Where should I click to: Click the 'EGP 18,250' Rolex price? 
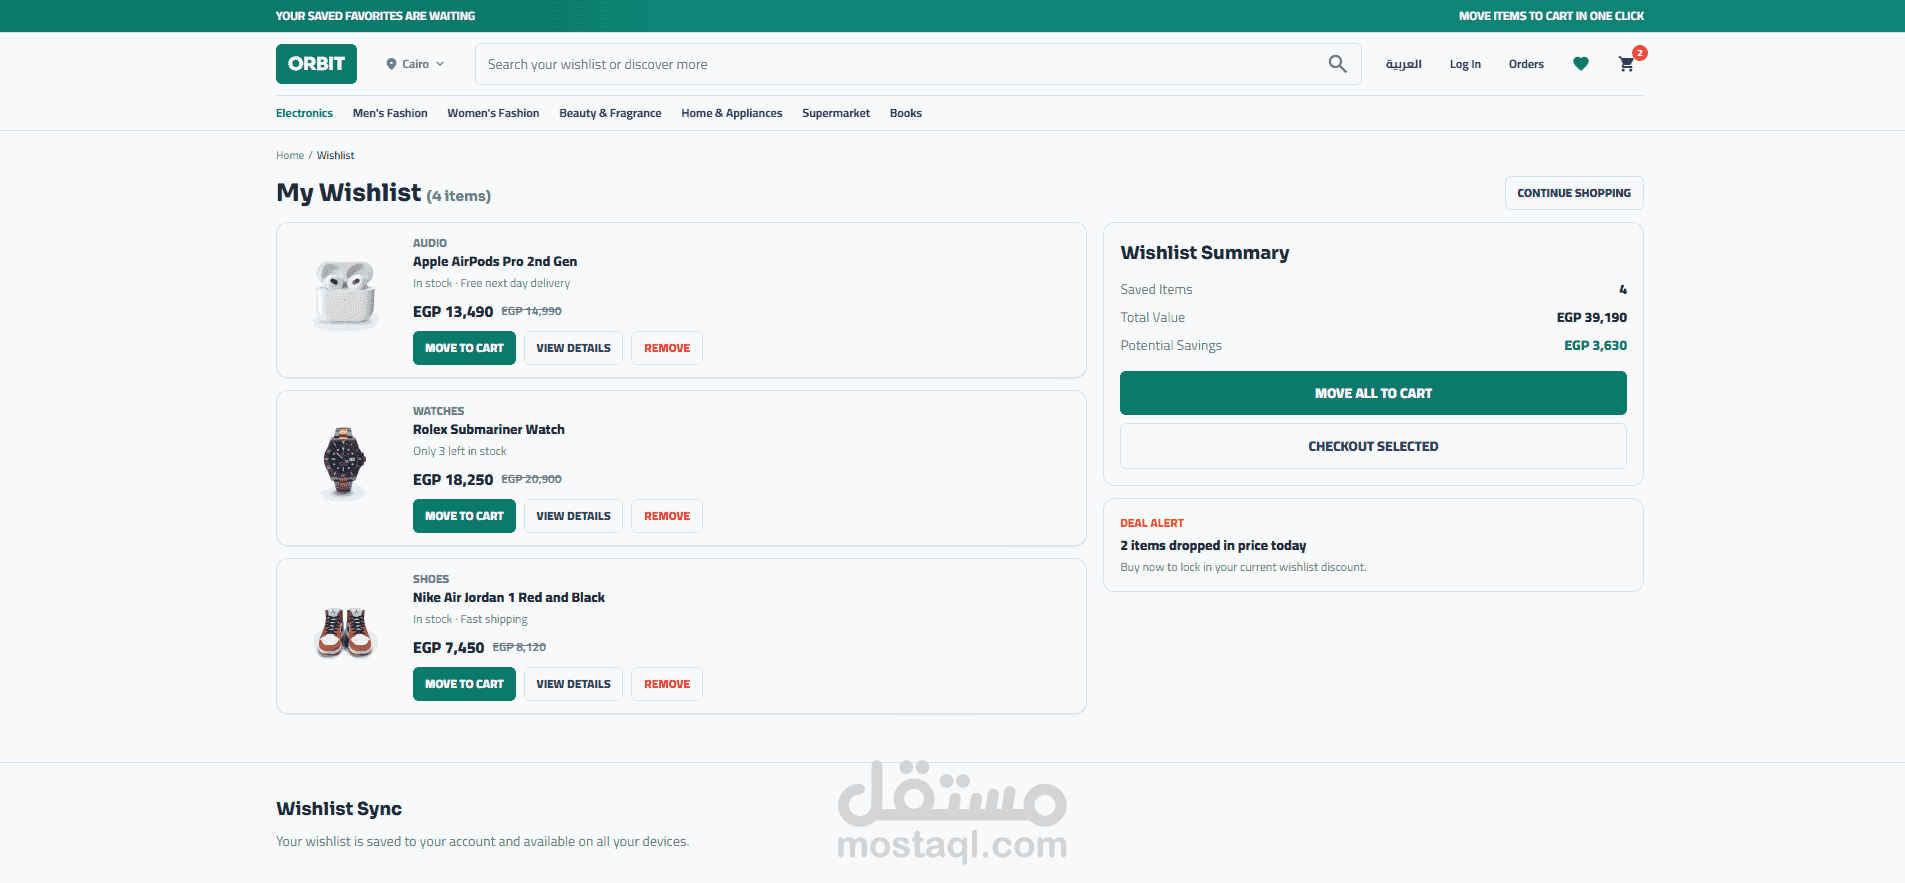tap(453, 480)
